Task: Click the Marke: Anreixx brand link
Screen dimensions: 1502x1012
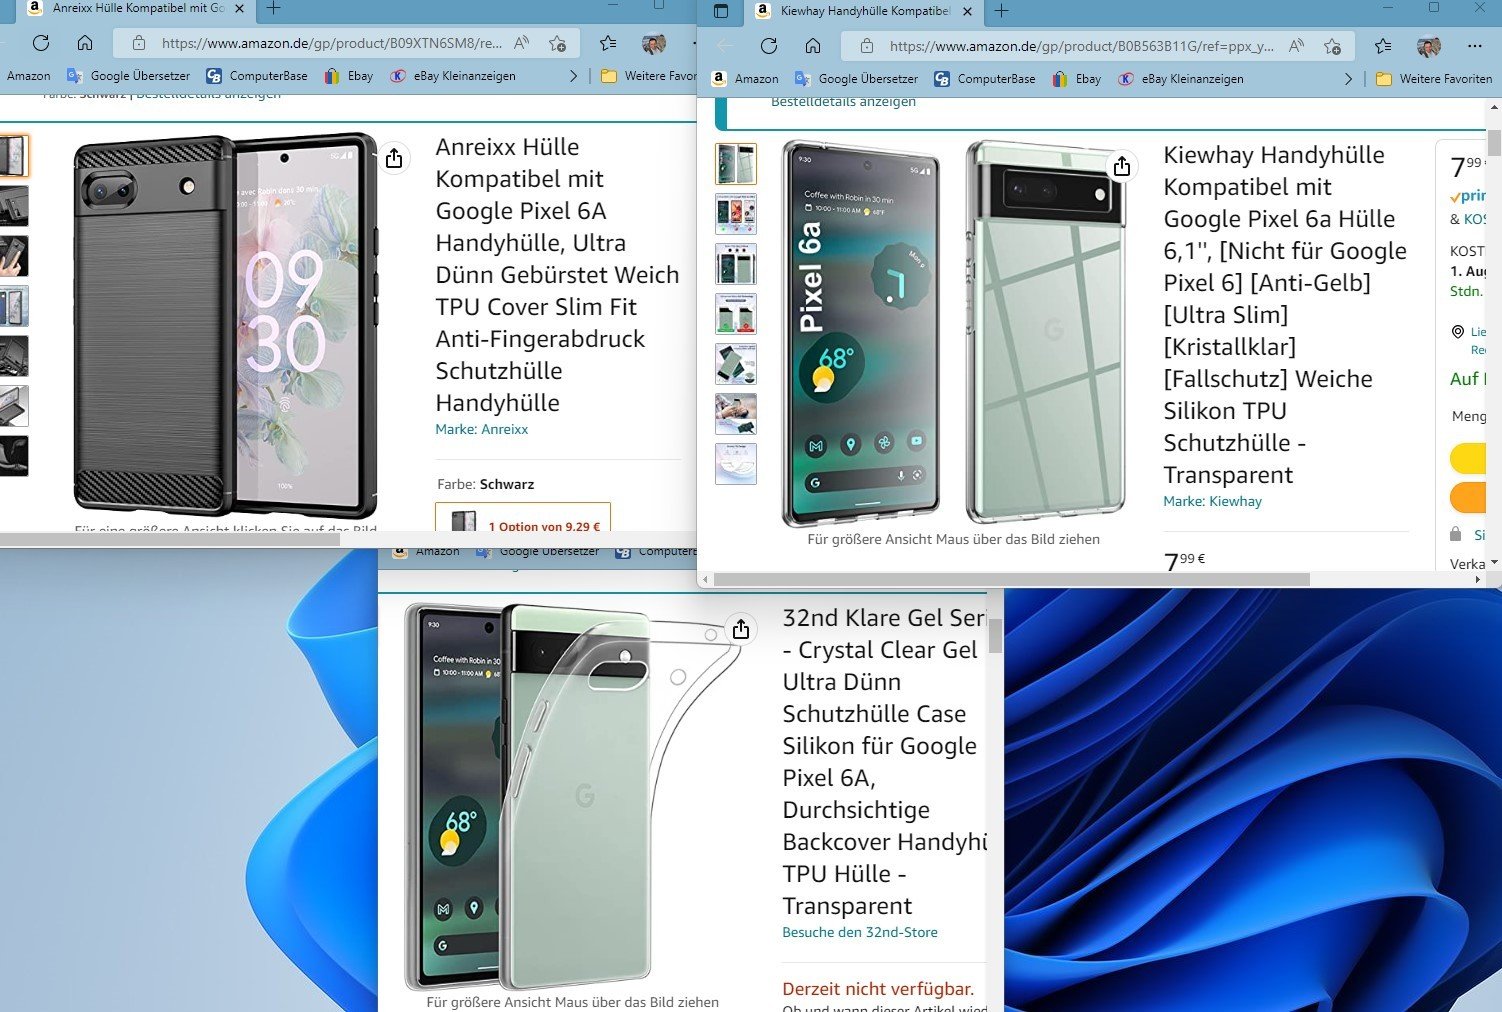Action: 482,429
